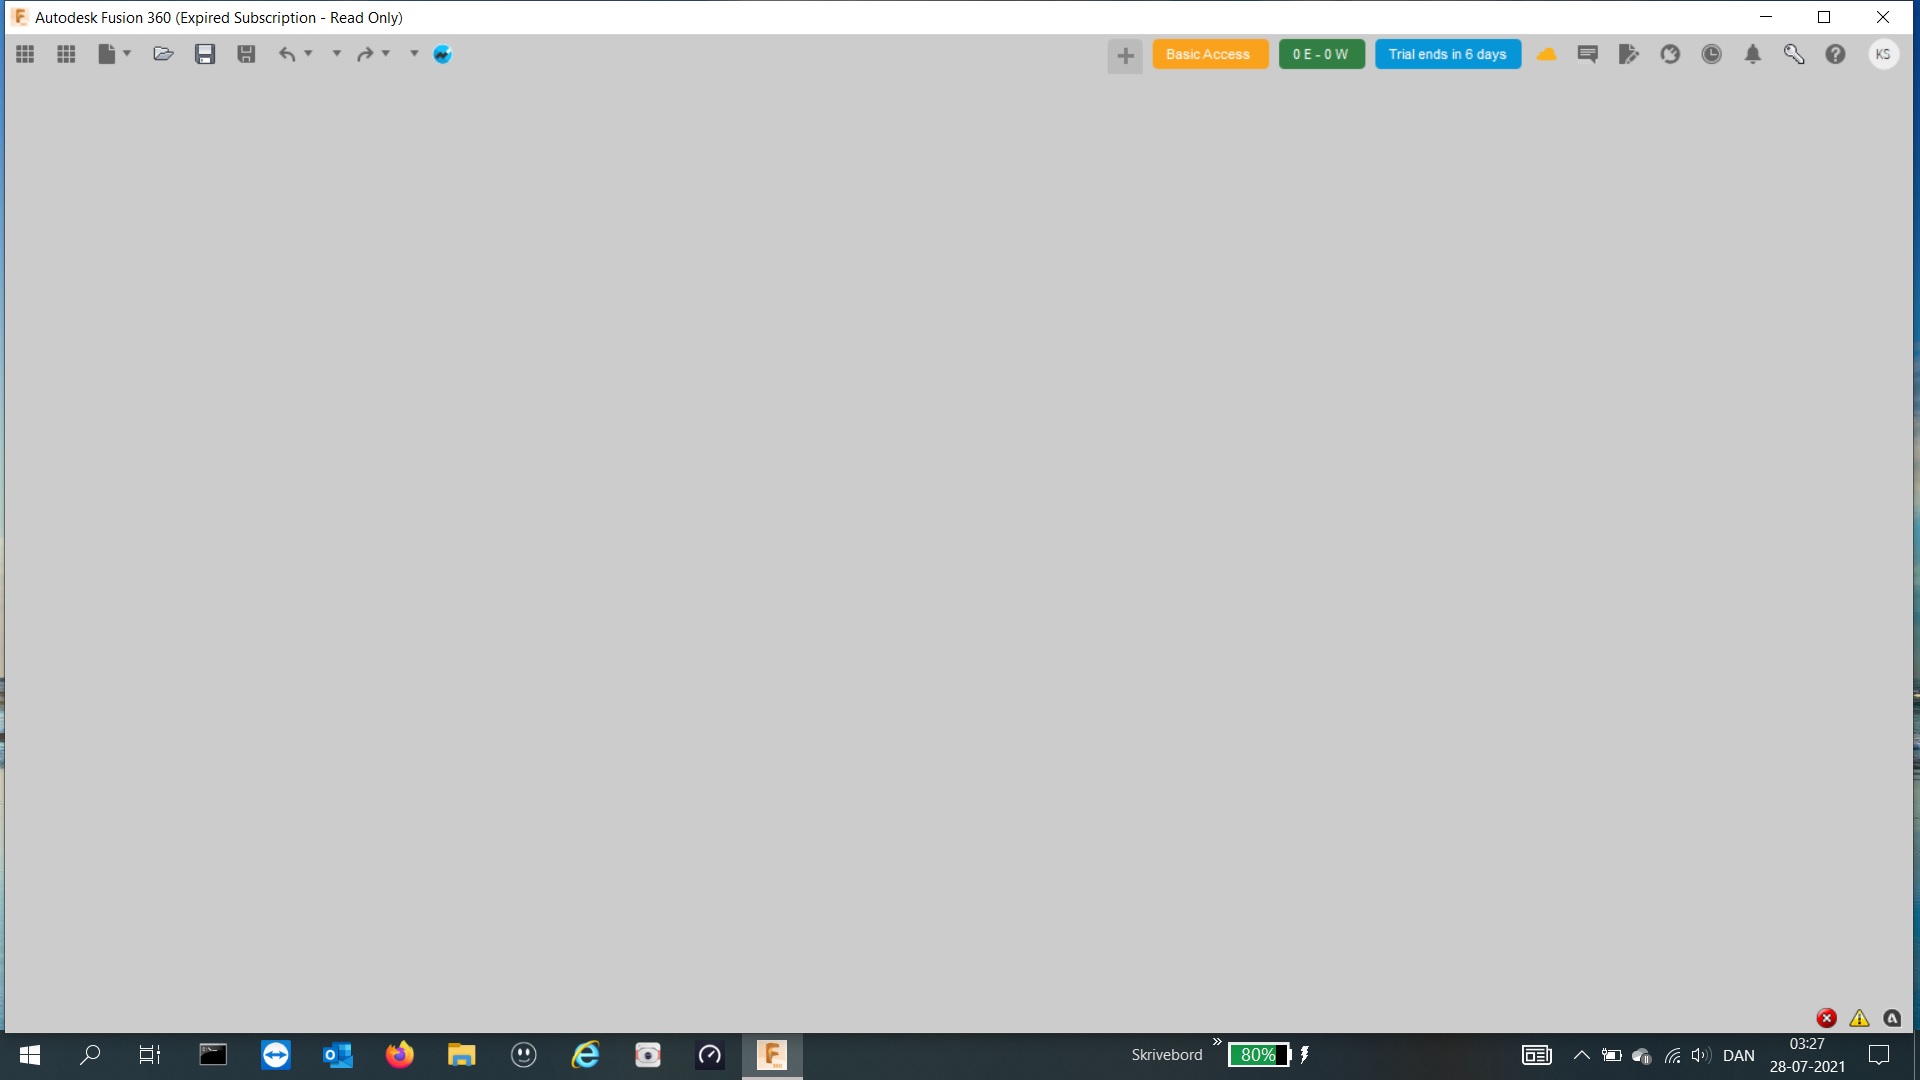Open the Fusion 360 data panel grid icon

point(25,54)
